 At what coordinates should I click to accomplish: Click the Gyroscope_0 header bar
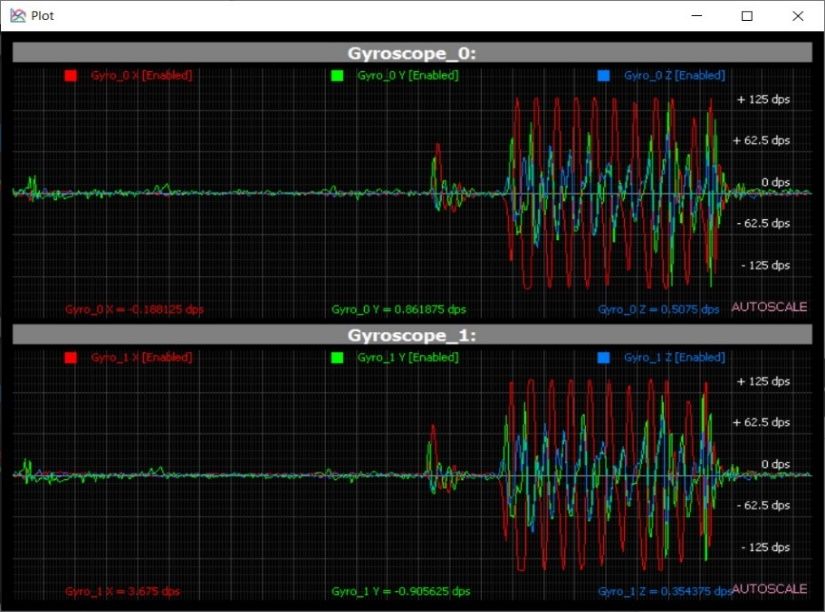[412, 53]
